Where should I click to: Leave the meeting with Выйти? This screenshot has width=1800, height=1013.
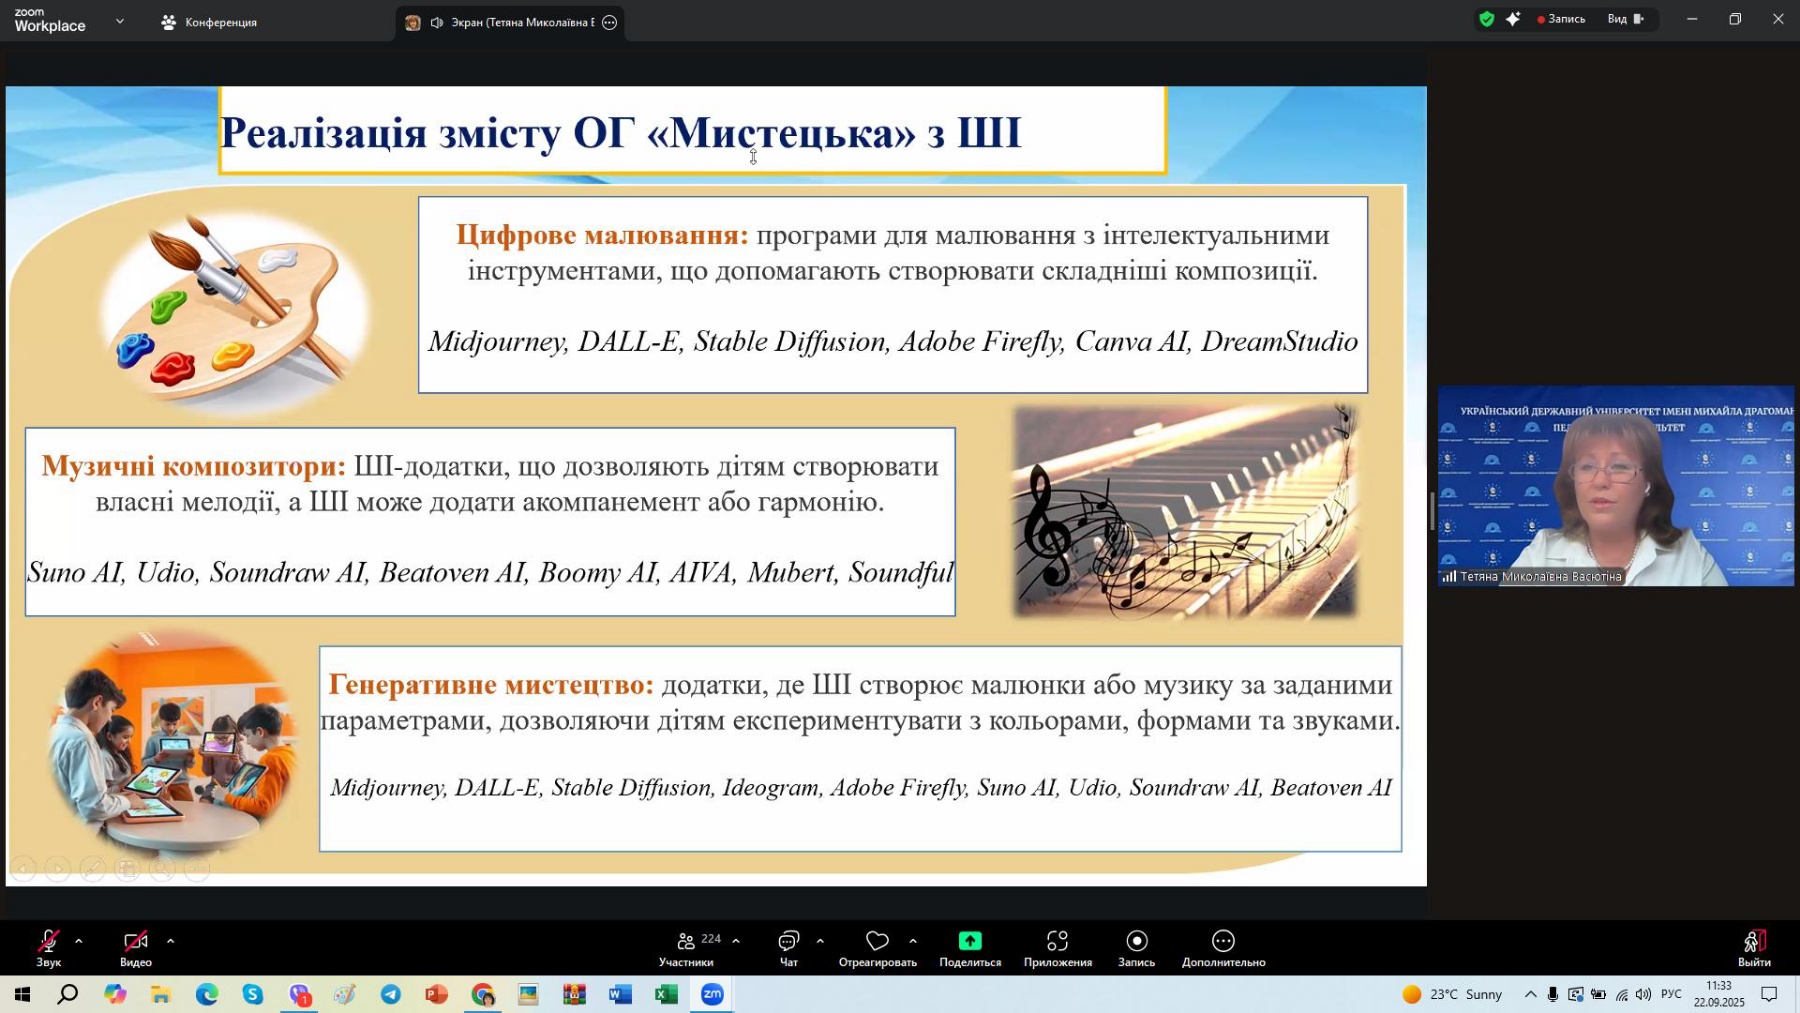coord(1754,947)
